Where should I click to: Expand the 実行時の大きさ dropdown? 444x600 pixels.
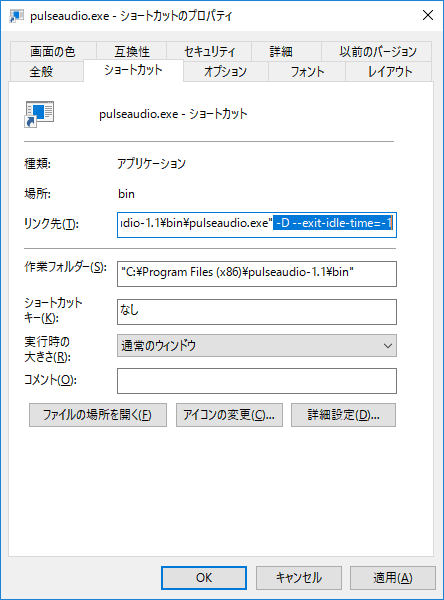tap(257, 346)
